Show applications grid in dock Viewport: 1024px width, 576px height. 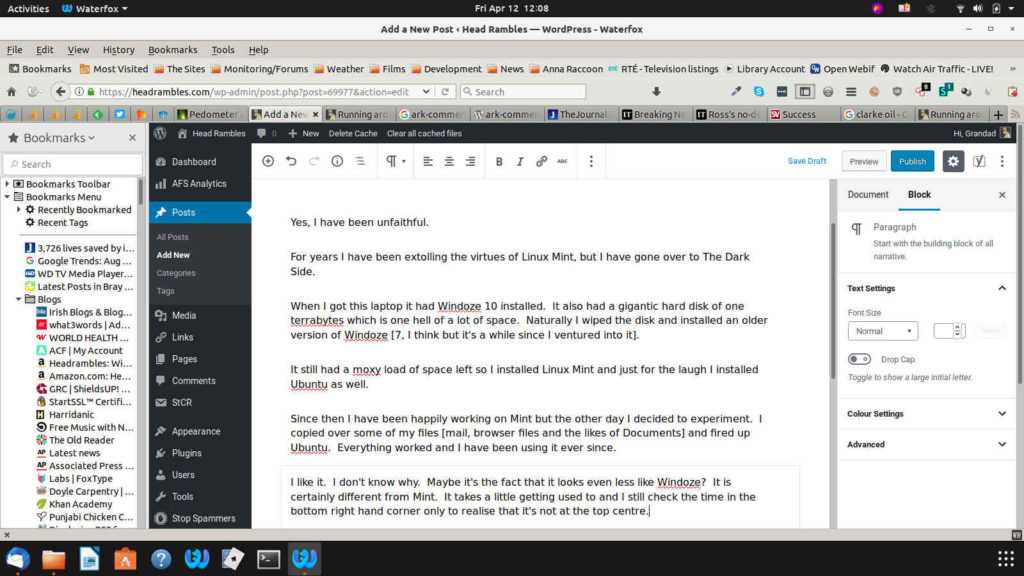(1006, 558)
